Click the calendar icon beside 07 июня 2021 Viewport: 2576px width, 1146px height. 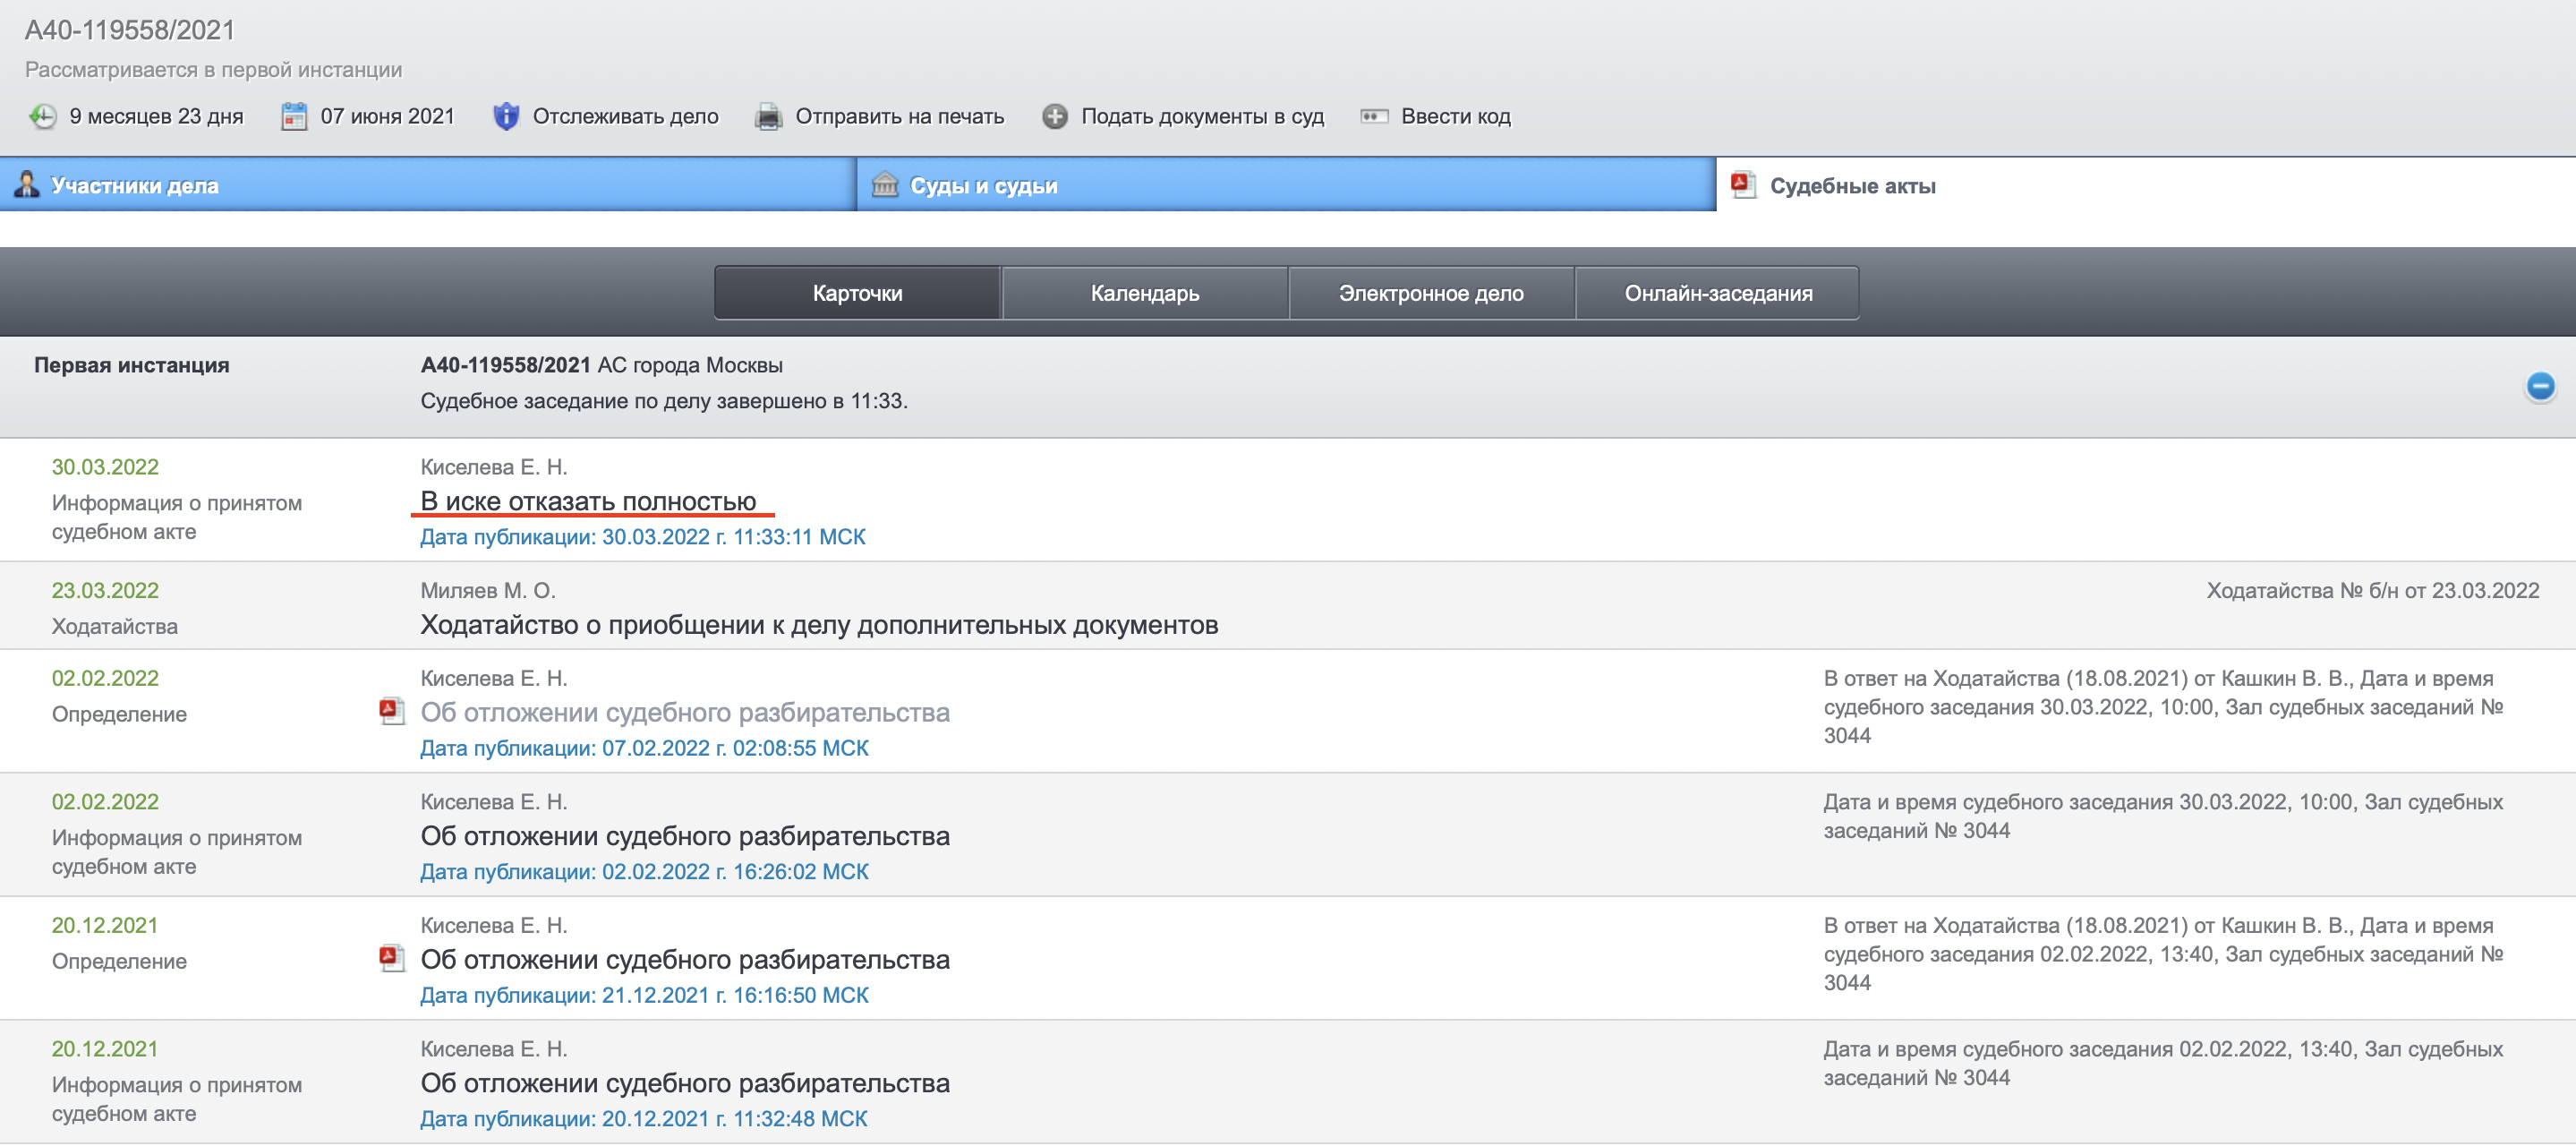[293, 116]
